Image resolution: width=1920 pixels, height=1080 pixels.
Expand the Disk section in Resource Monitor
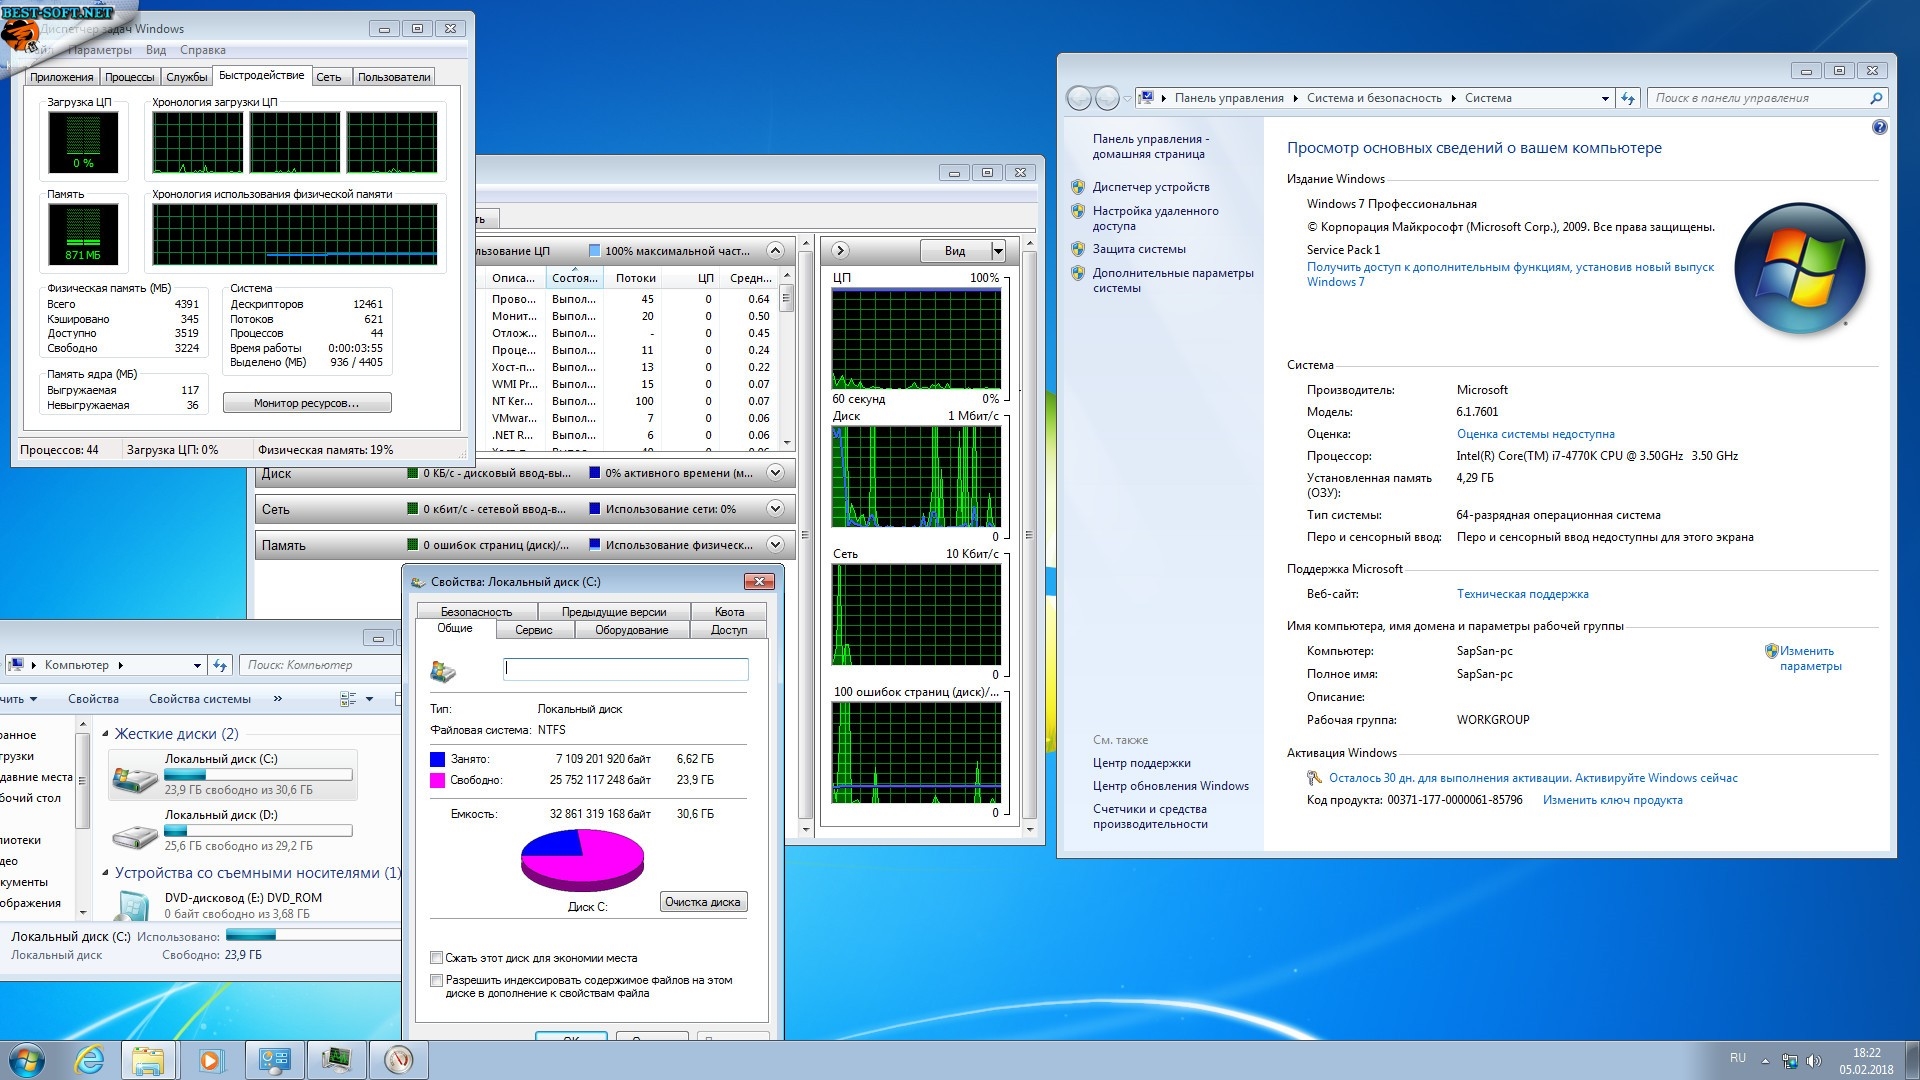774,473
